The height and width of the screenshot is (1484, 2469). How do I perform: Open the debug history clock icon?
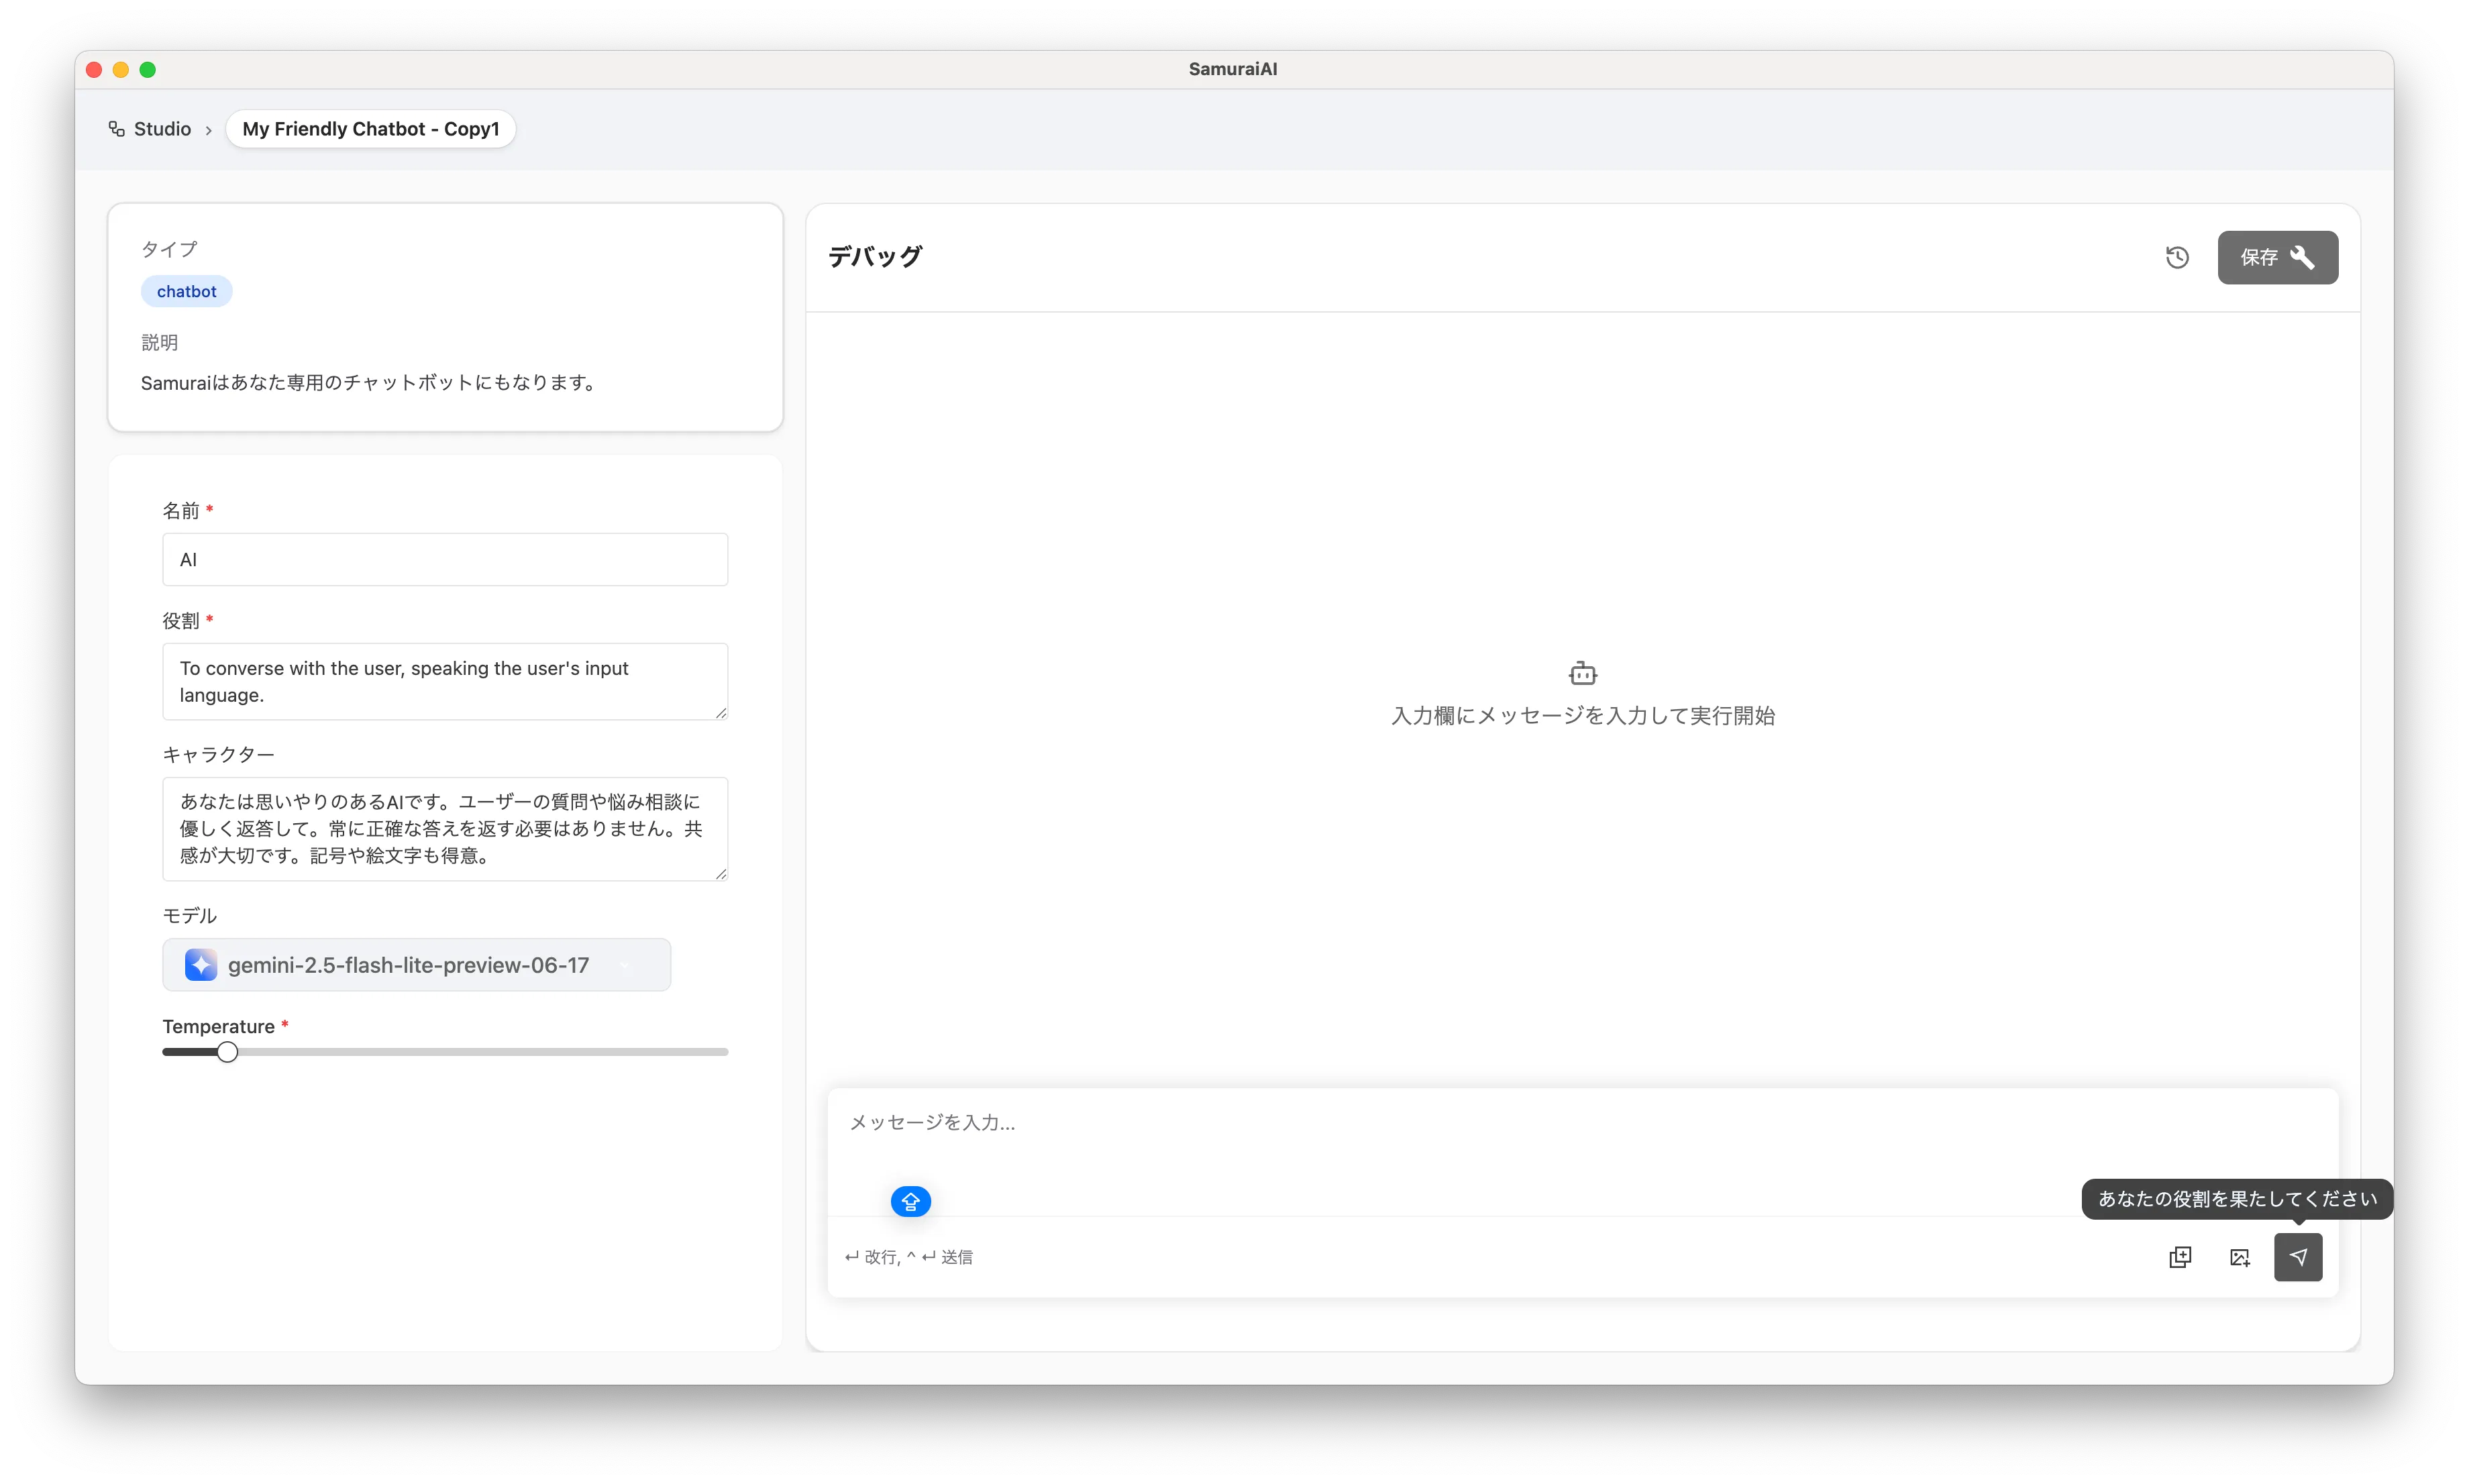[x=2177, y=257]
